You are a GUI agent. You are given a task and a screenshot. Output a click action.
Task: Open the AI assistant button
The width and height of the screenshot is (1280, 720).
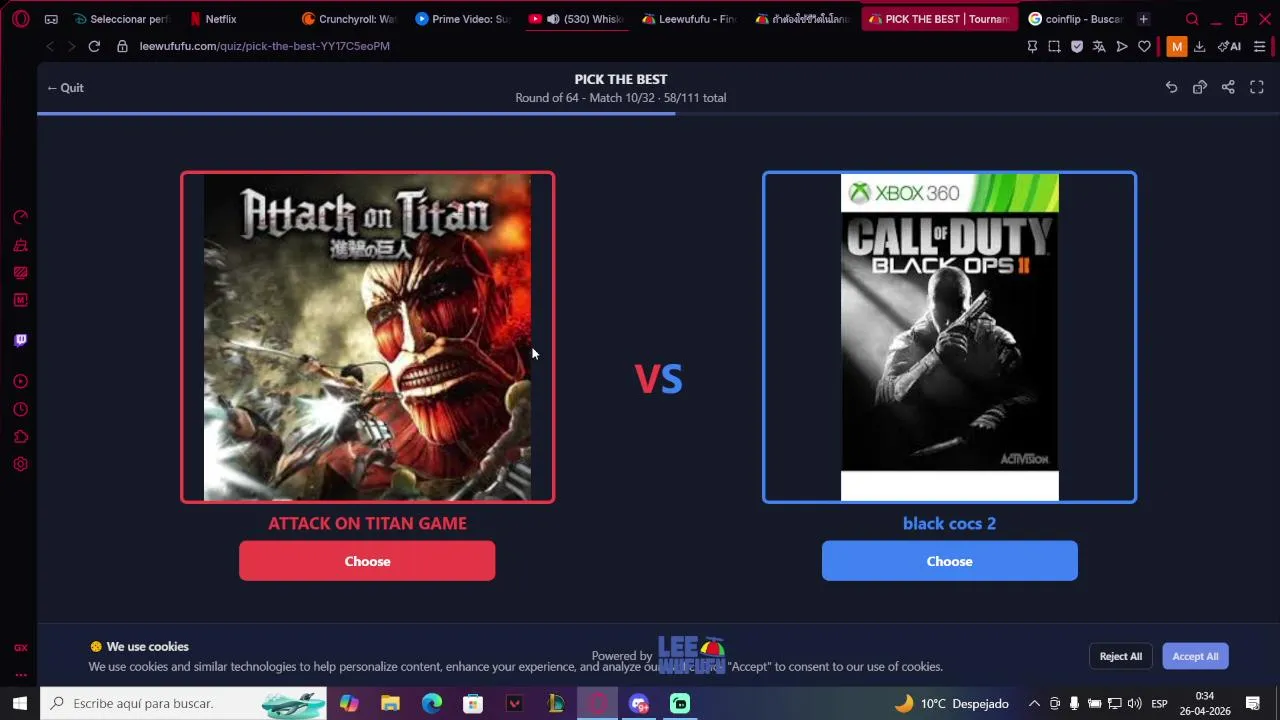pyautogui.click(x=1229, y=46)
